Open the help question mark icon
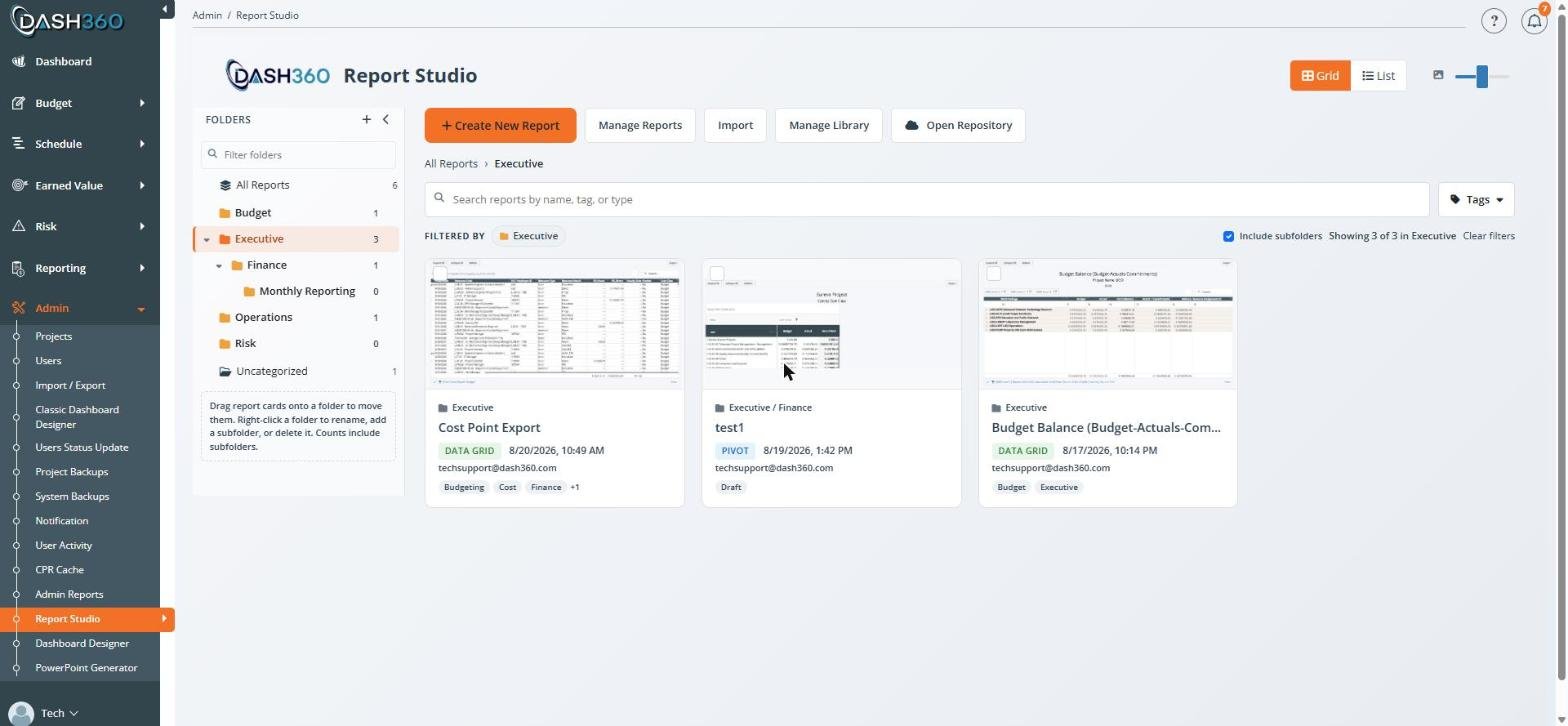1568x726 pixels. [1493, 21]
